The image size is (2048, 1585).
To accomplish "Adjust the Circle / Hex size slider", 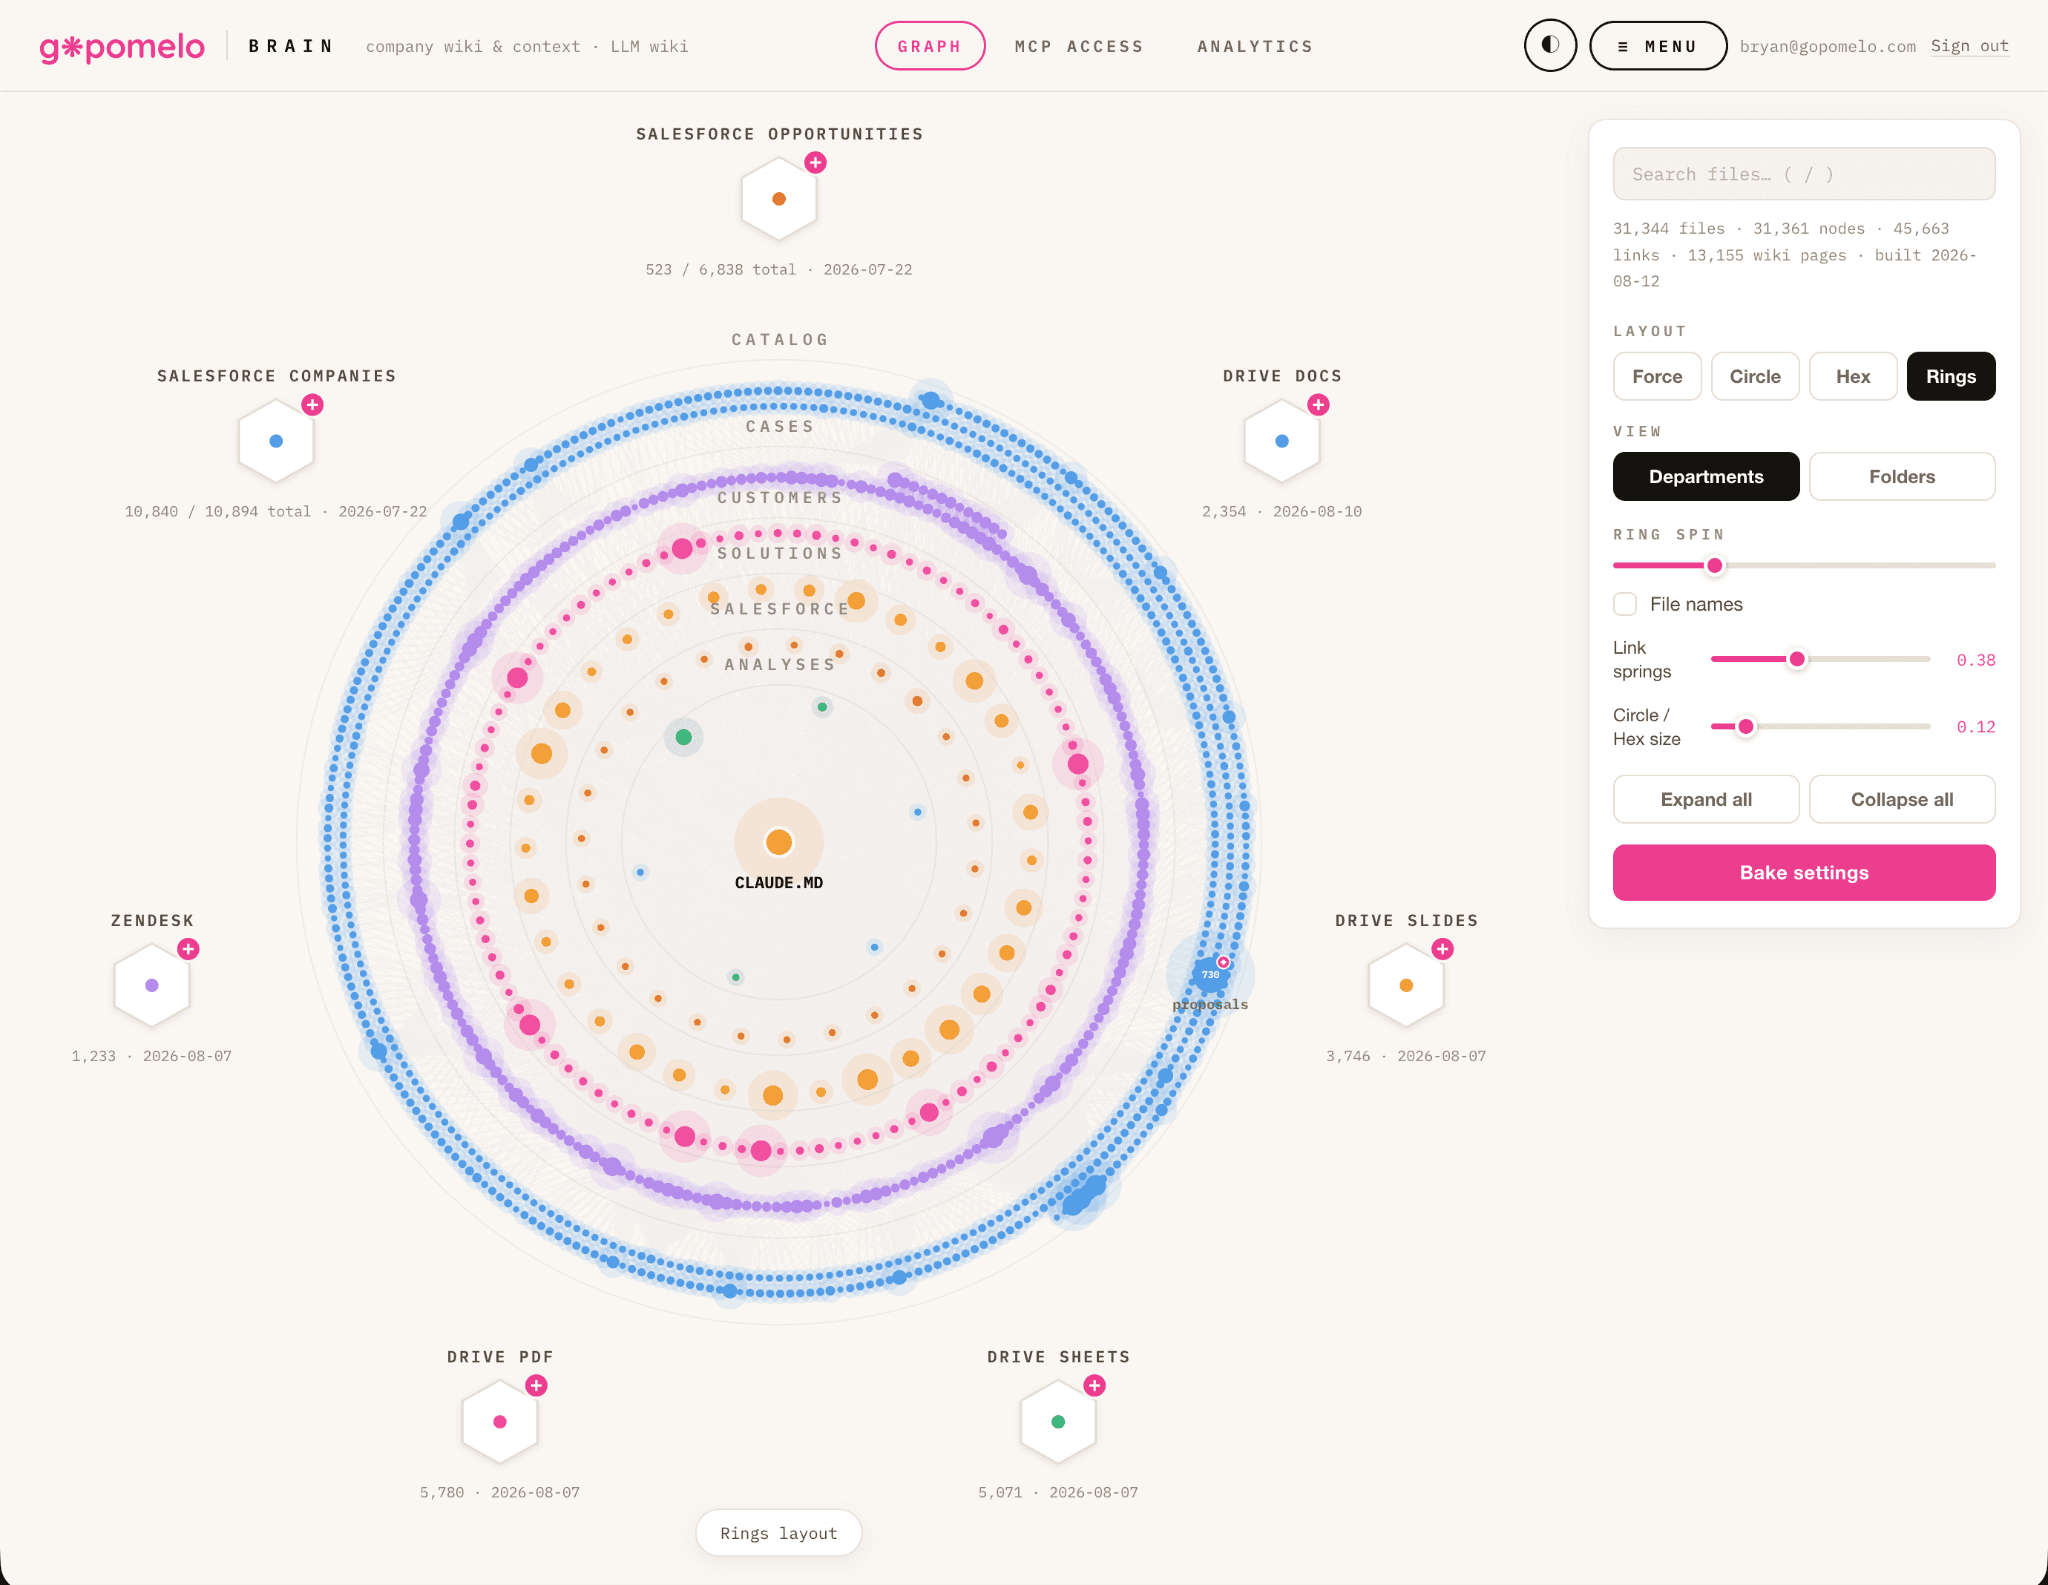I will click(x=1746, y=726).
